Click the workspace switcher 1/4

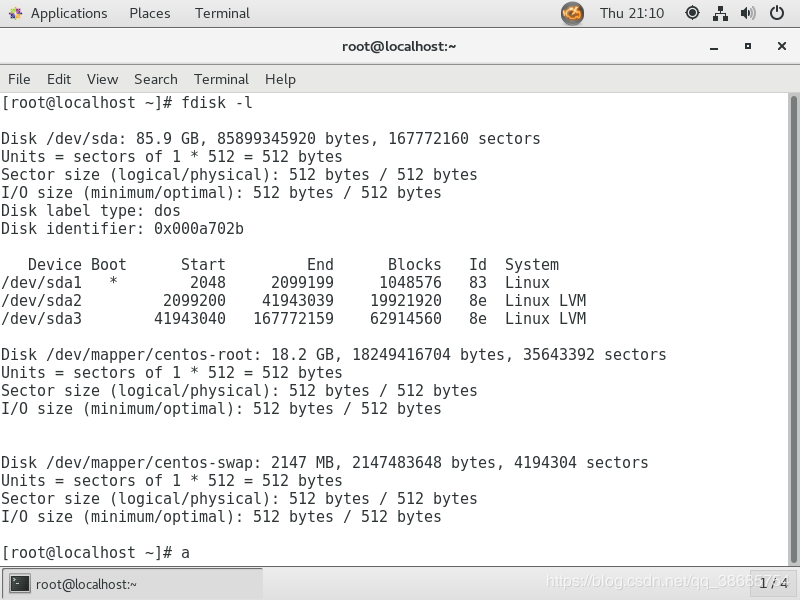pyautogui.click(x=772, y=583)
